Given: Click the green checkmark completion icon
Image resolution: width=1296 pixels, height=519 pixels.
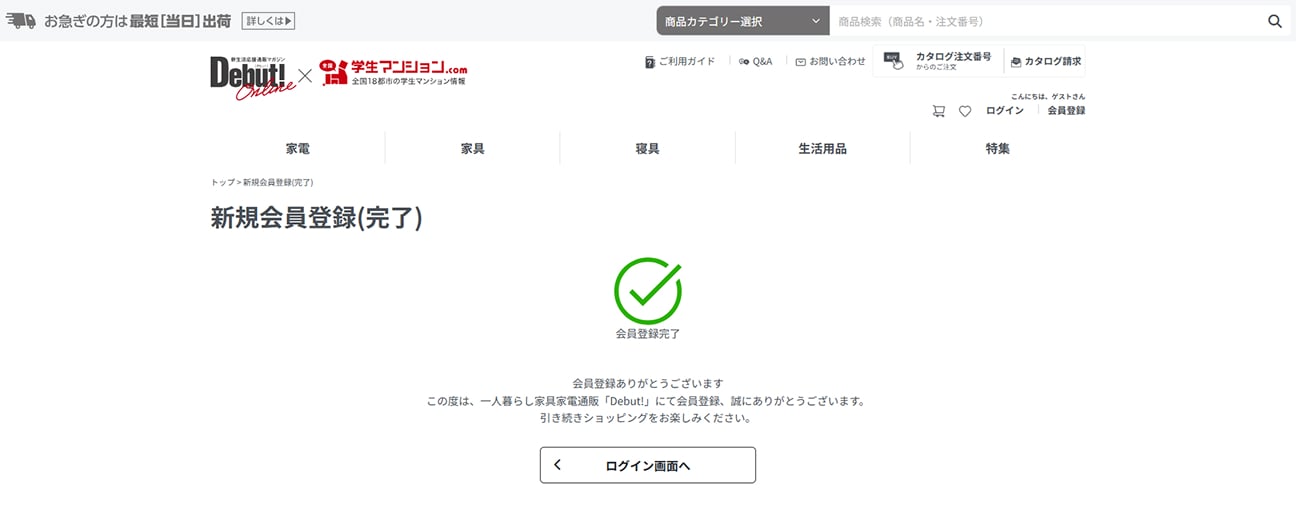Looking at the screenshot, I should pos(648,291).
